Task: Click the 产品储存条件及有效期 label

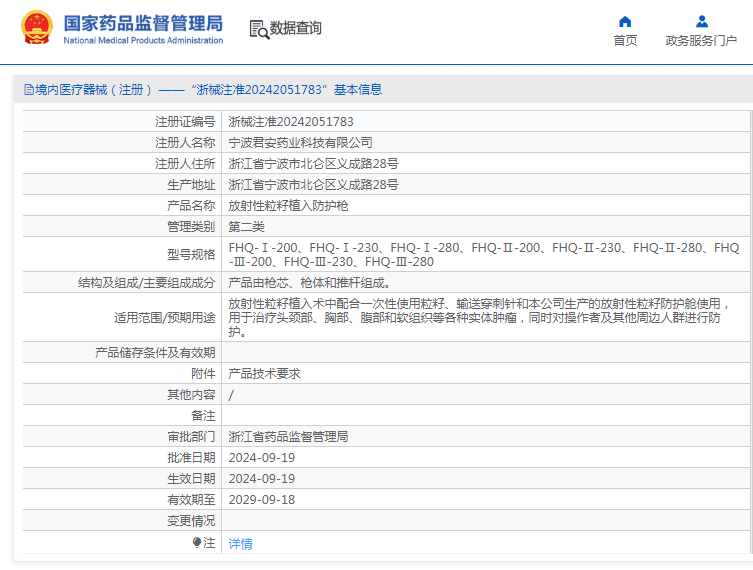Action: tap(155, 353)
